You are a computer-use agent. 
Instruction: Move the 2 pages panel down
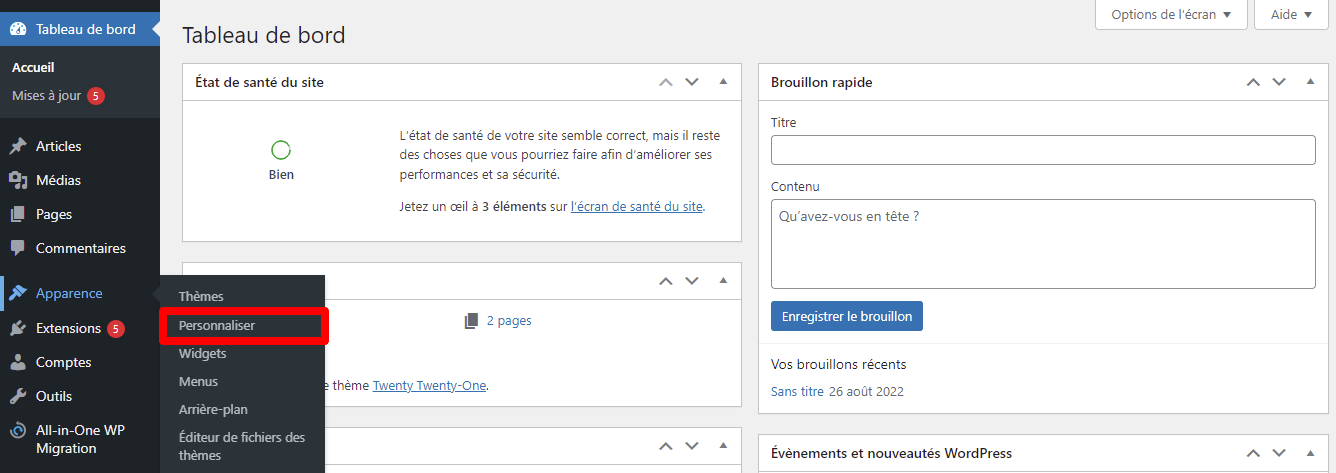coord(691,281)
